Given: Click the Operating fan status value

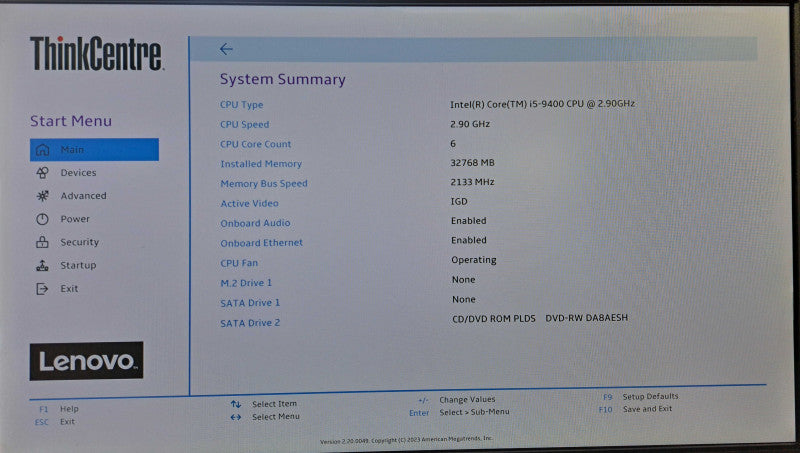Looking at the screenshot, I should click(473, 260).
